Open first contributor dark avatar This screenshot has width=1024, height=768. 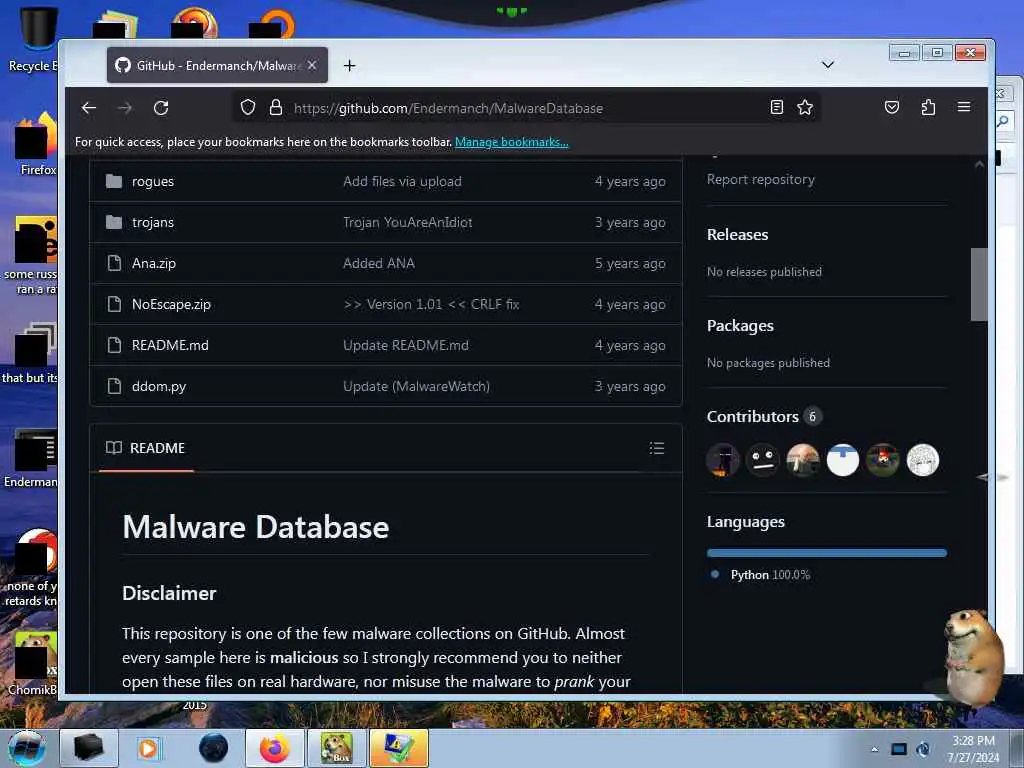(x=722, y=460)
